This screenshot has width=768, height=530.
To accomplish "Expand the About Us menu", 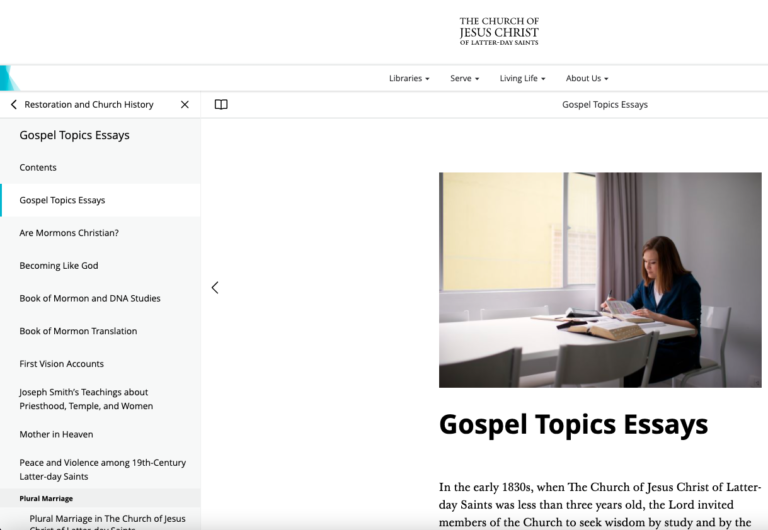I will pos(587,78).
